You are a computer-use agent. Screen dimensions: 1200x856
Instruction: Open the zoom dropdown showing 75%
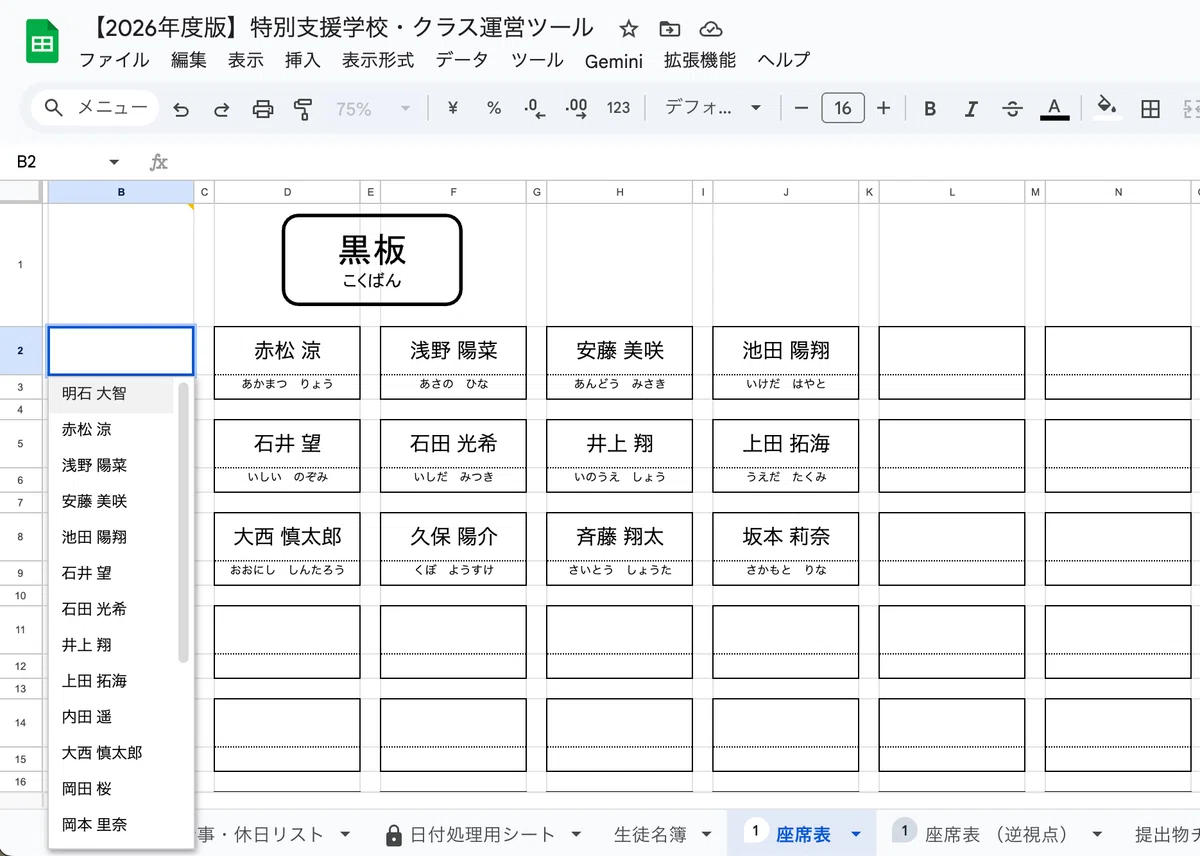(373, 109)
